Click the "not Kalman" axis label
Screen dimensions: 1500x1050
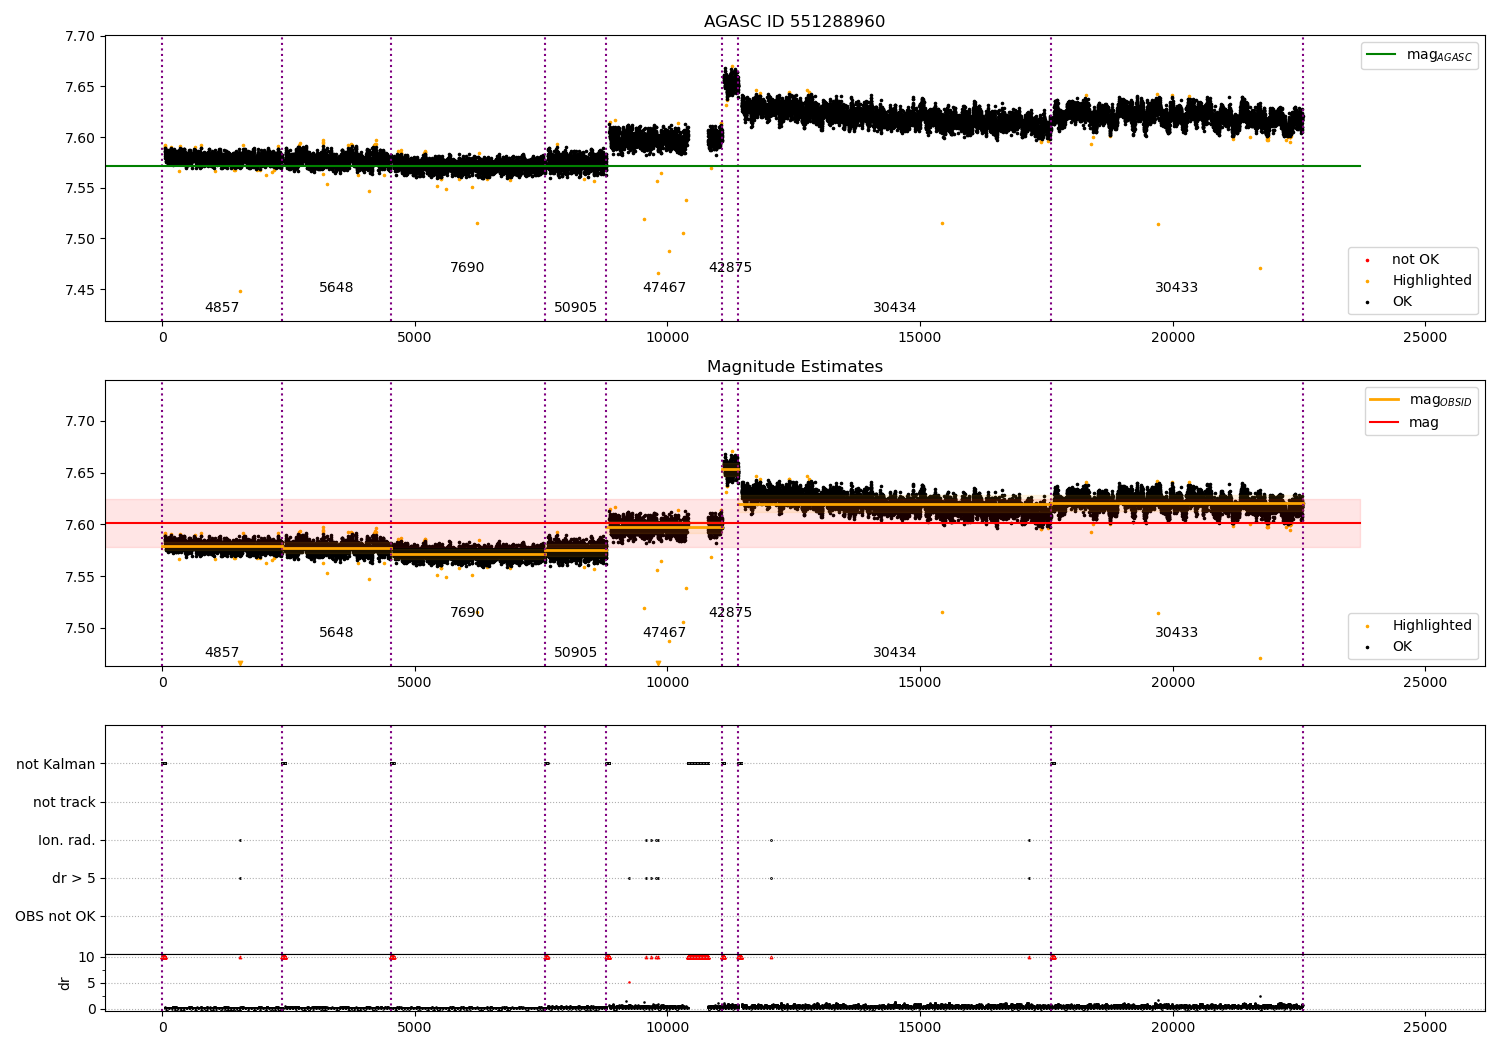point(56,764)
